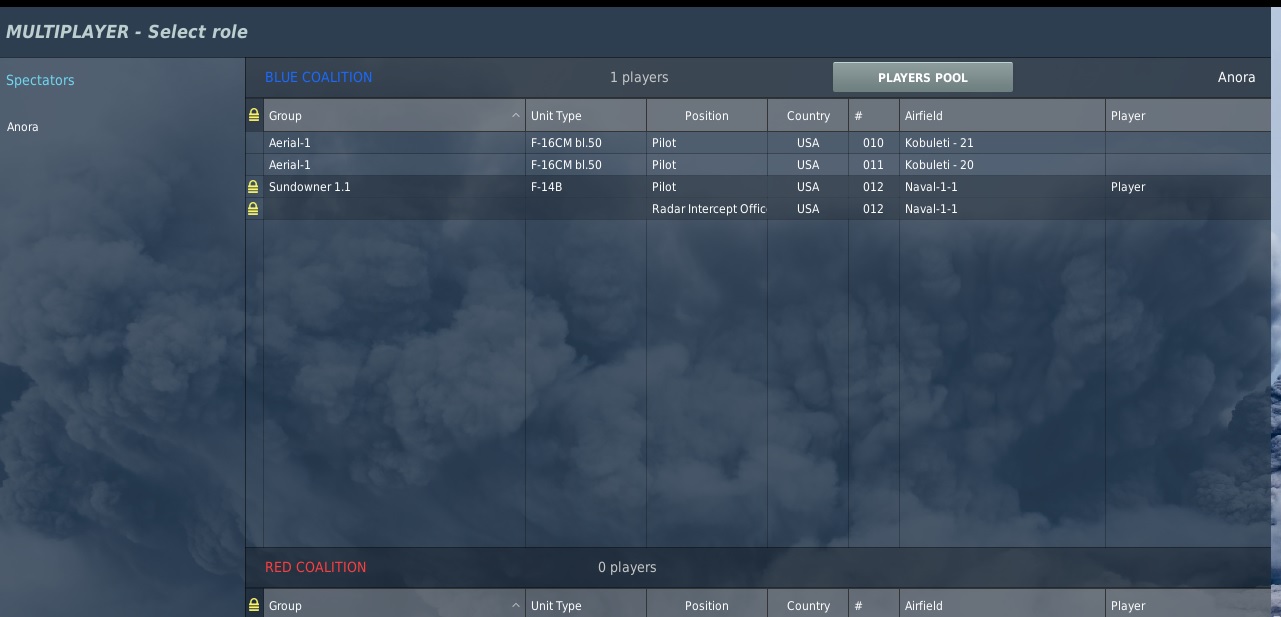Screen dimensions: 1281x617
Task: Click Blue Coalition Position column header
Action: click(x=707, y=116)
